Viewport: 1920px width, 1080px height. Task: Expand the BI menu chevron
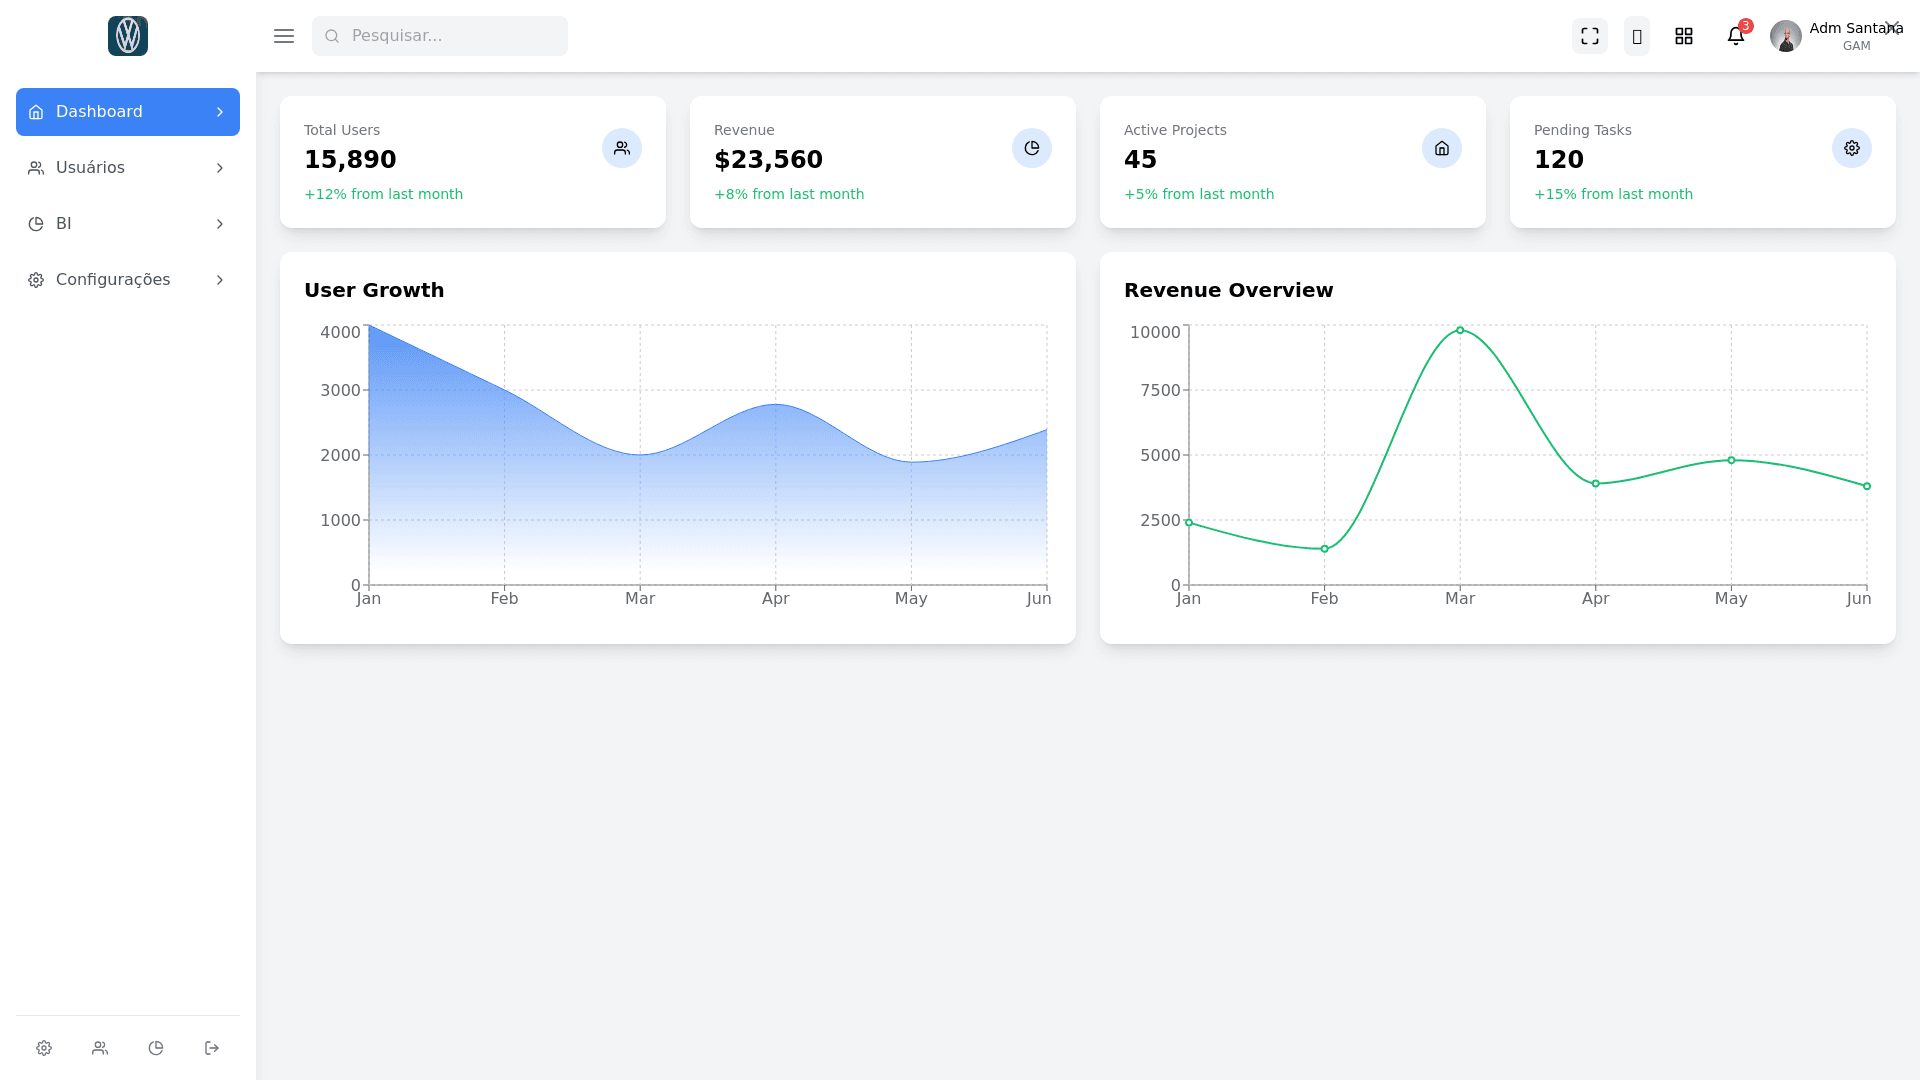coord(220,224)
